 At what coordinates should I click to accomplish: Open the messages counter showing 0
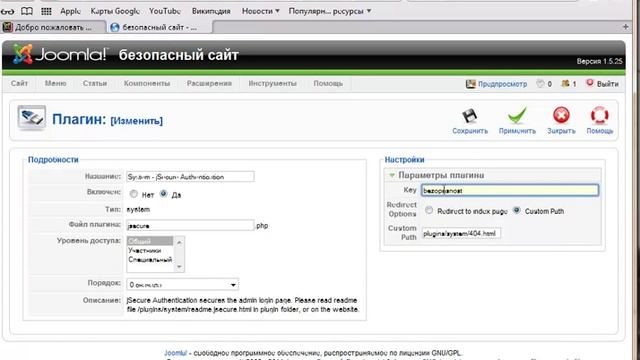tap(544, 84)
